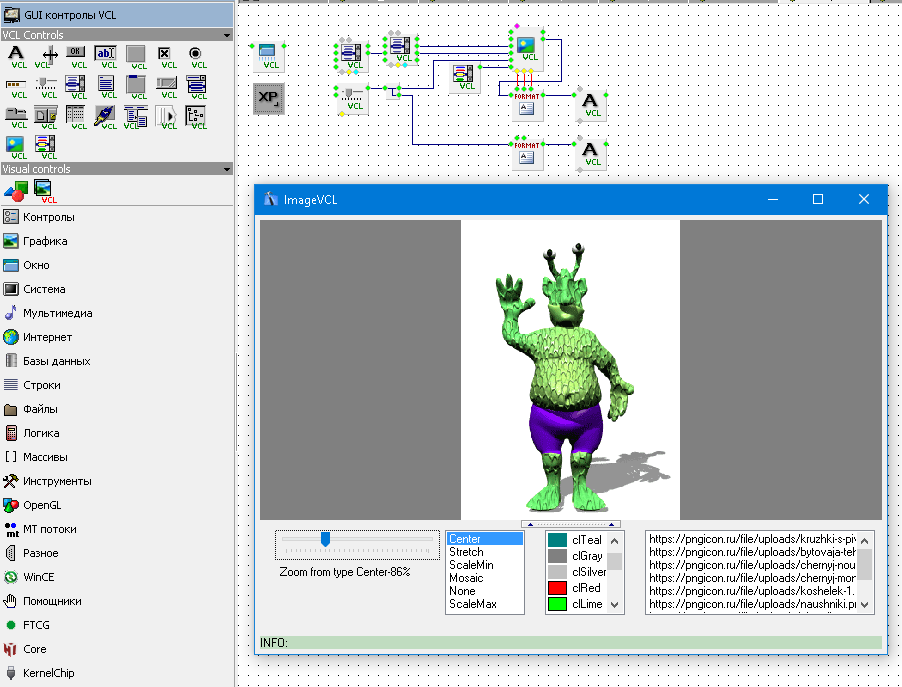Select the shapes icon under Visual controls

click(x=16, y=191)
